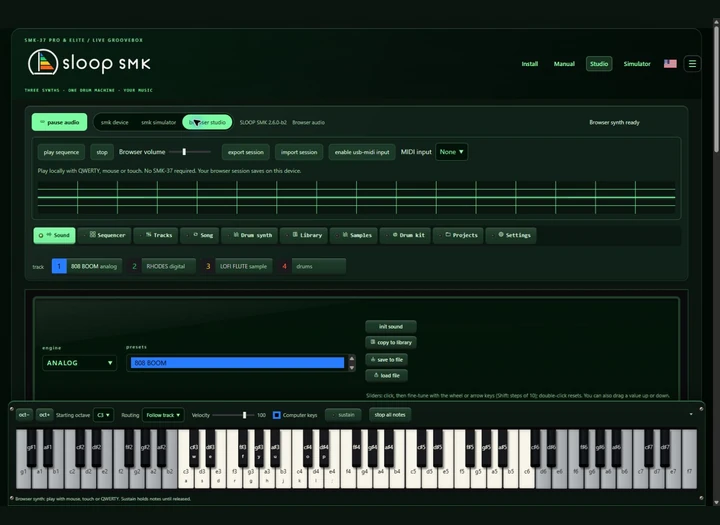Screen dimensions: 720x525
Task: Click the sequence waveform grid display
Action: click(356, 198)
